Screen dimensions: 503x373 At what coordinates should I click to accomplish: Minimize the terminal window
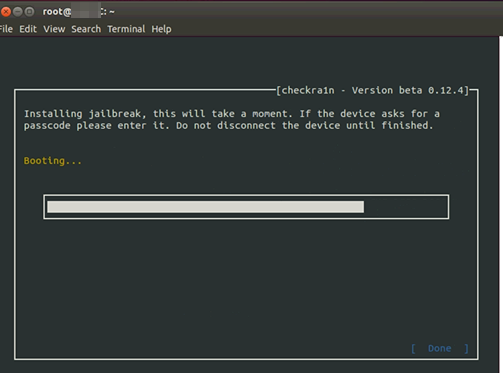pos(18,12)
